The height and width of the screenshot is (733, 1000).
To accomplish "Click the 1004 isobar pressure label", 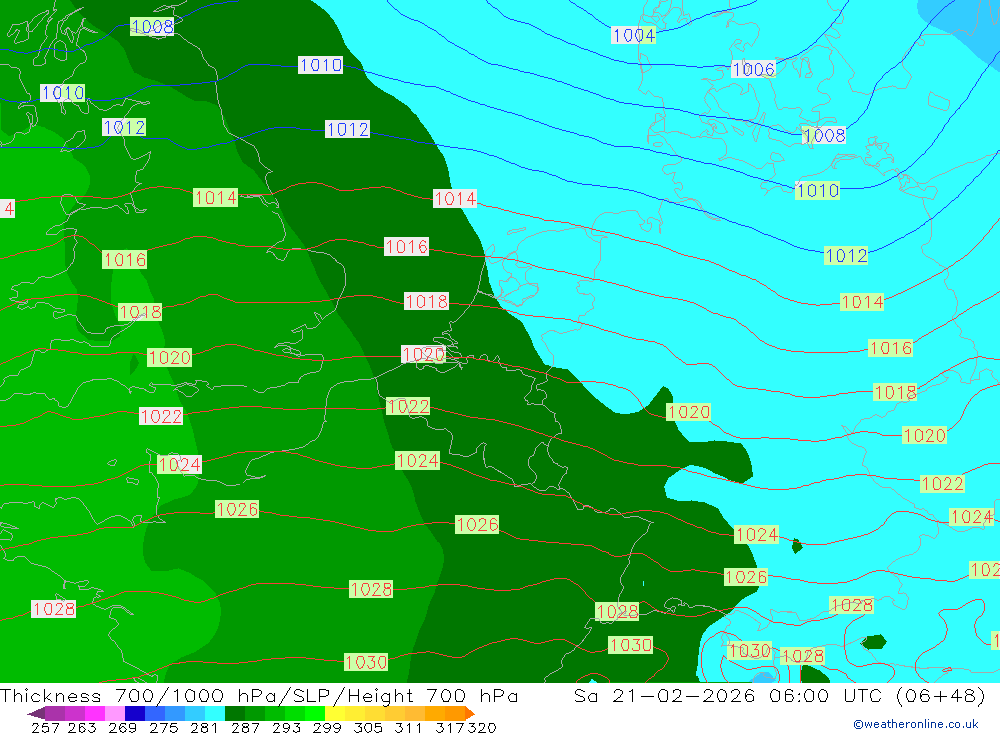I will (633, 35).
